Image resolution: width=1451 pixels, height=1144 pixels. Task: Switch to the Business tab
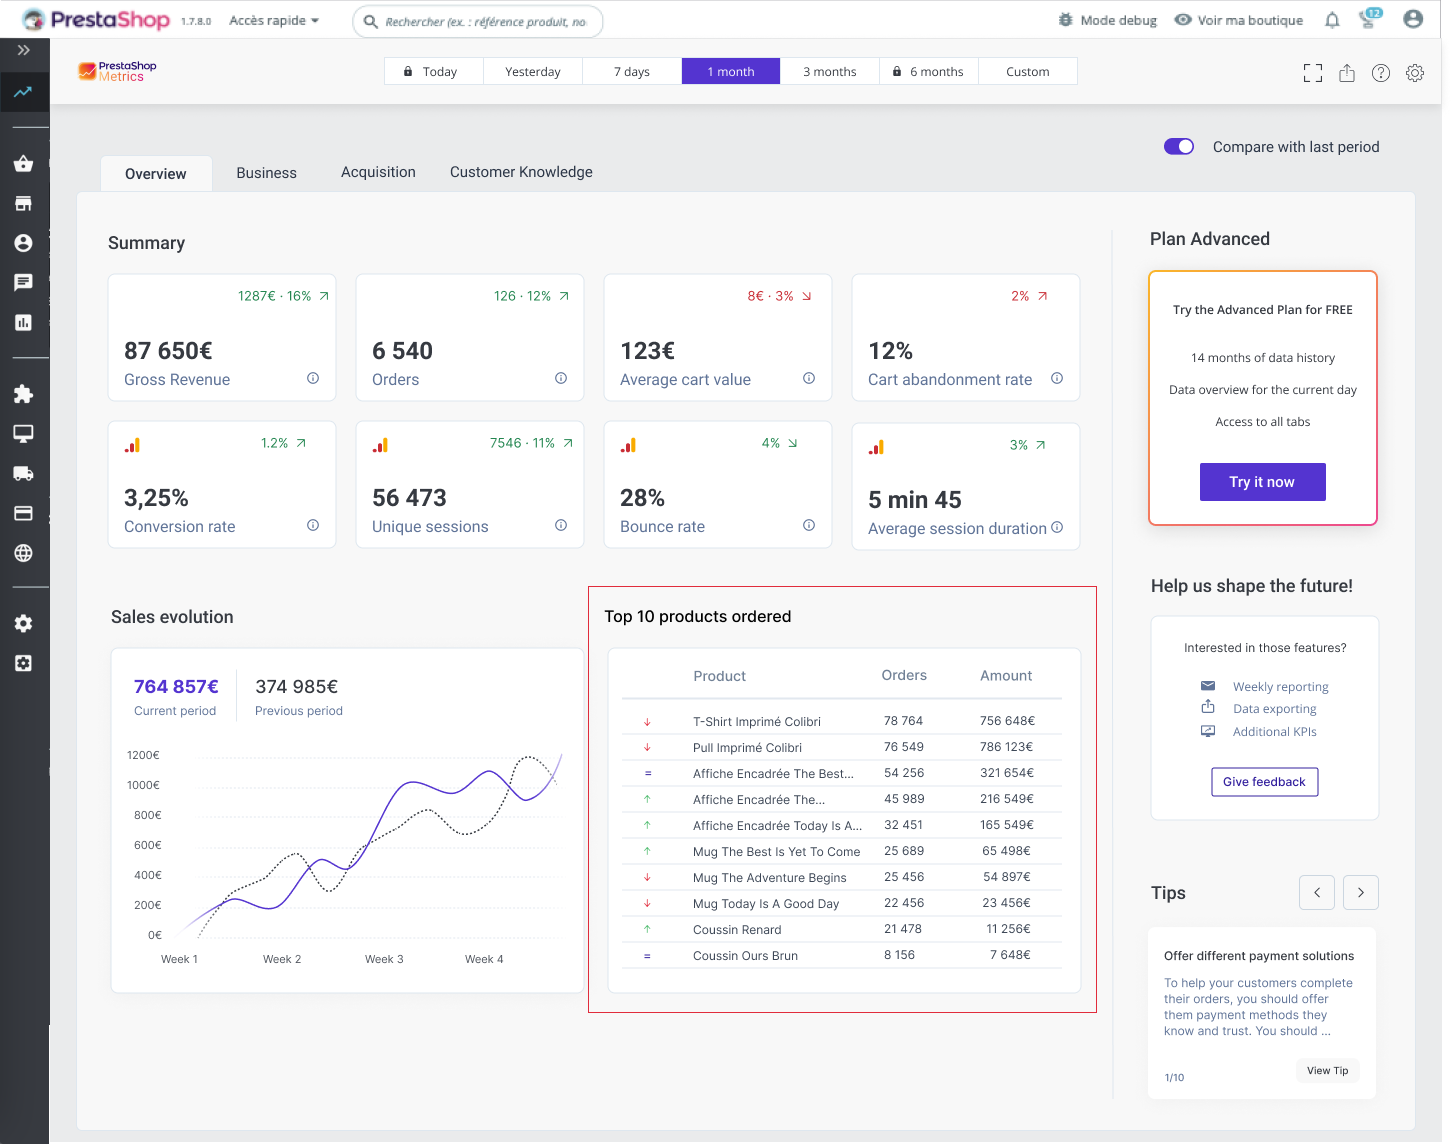pos(266,173)
